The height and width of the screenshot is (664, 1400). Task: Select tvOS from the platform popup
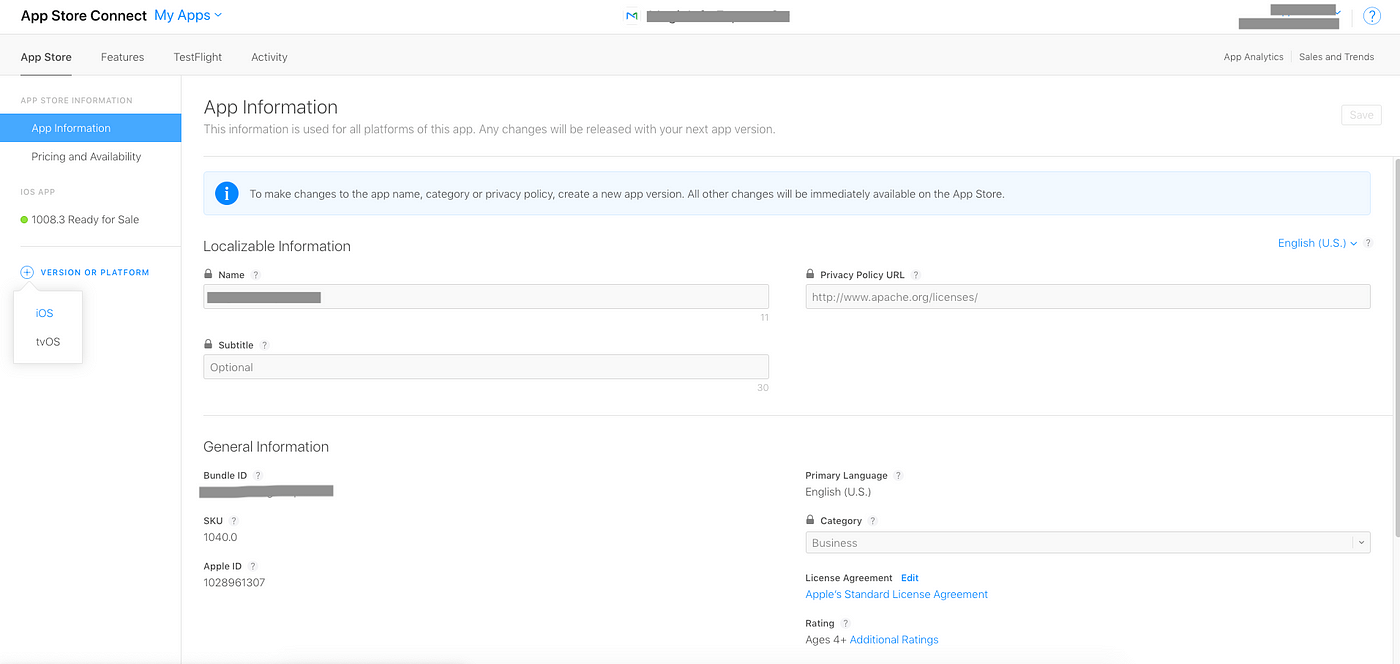click(x=48, y=342)
